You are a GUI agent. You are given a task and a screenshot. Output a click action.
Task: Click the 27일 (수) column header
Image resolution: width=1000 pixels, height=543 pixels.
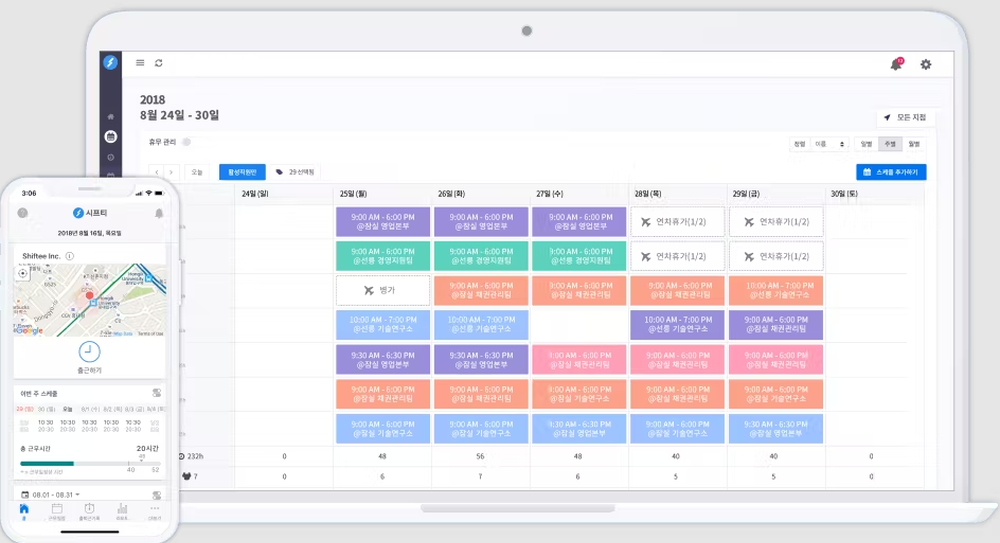click(x=550, y=193)
